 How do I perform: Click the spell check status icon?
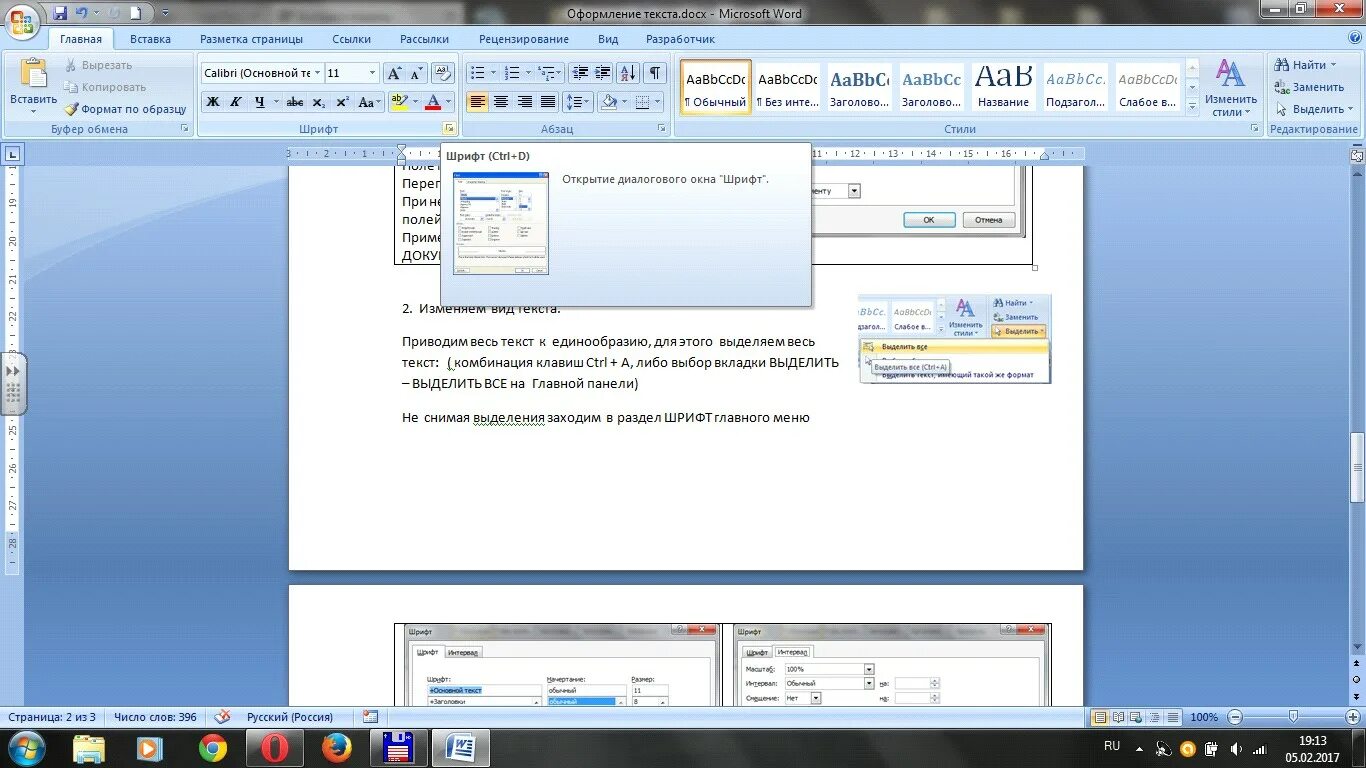tap(222, 717)
